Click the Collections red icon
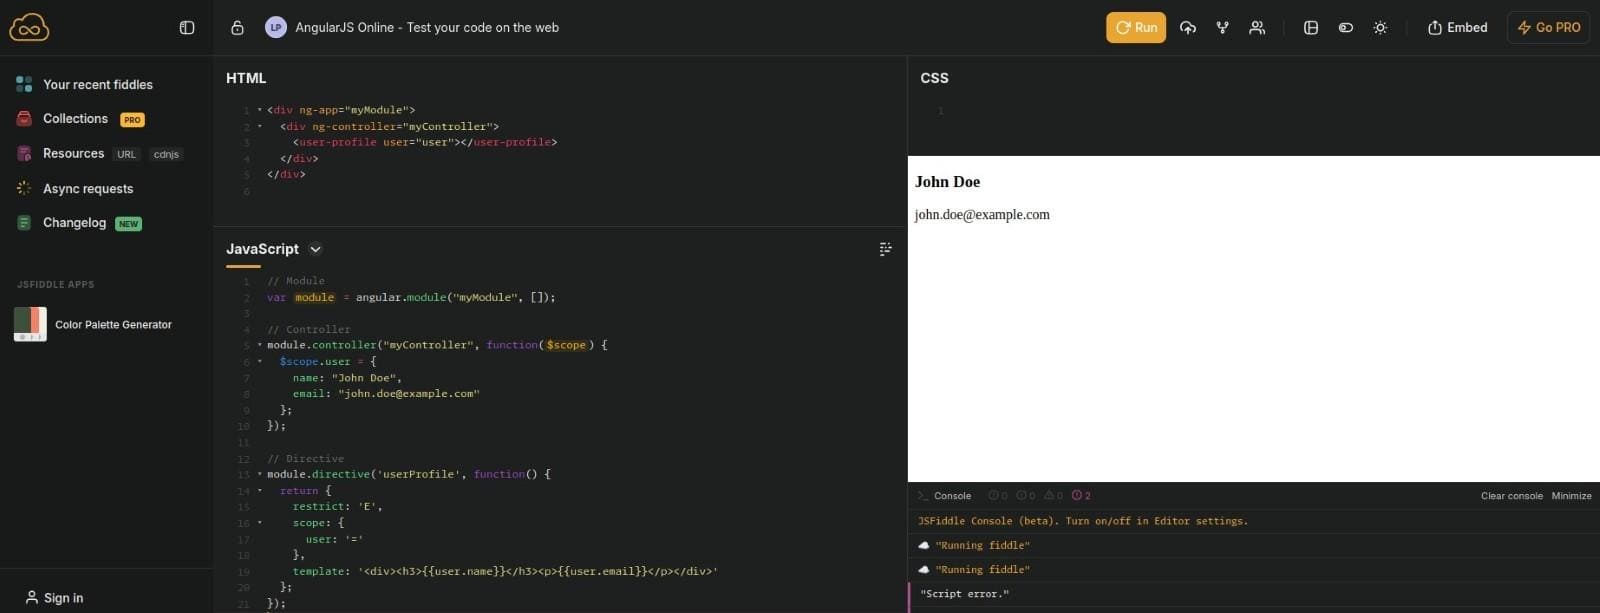 point(24,119)
